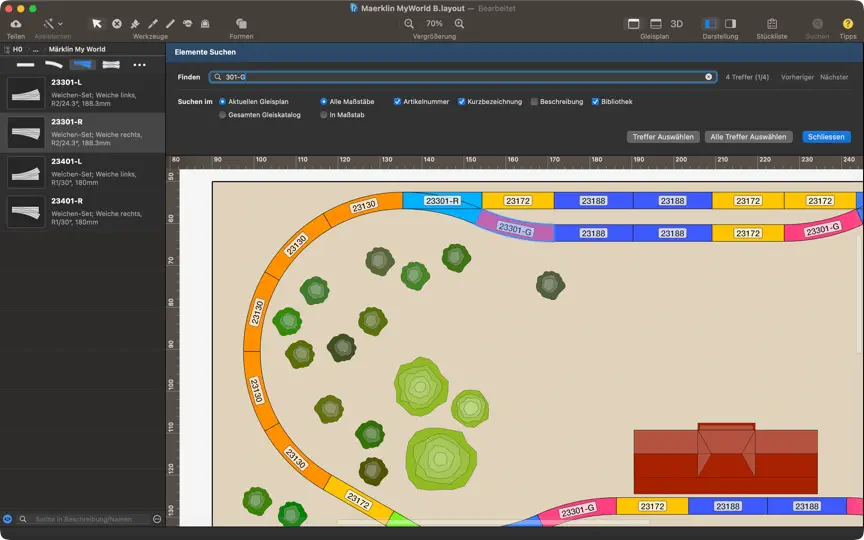Screen dimensions: 864x540
Task: Select the Gesamten Gleiskatalog radio button
Action: tap(223, 115)
